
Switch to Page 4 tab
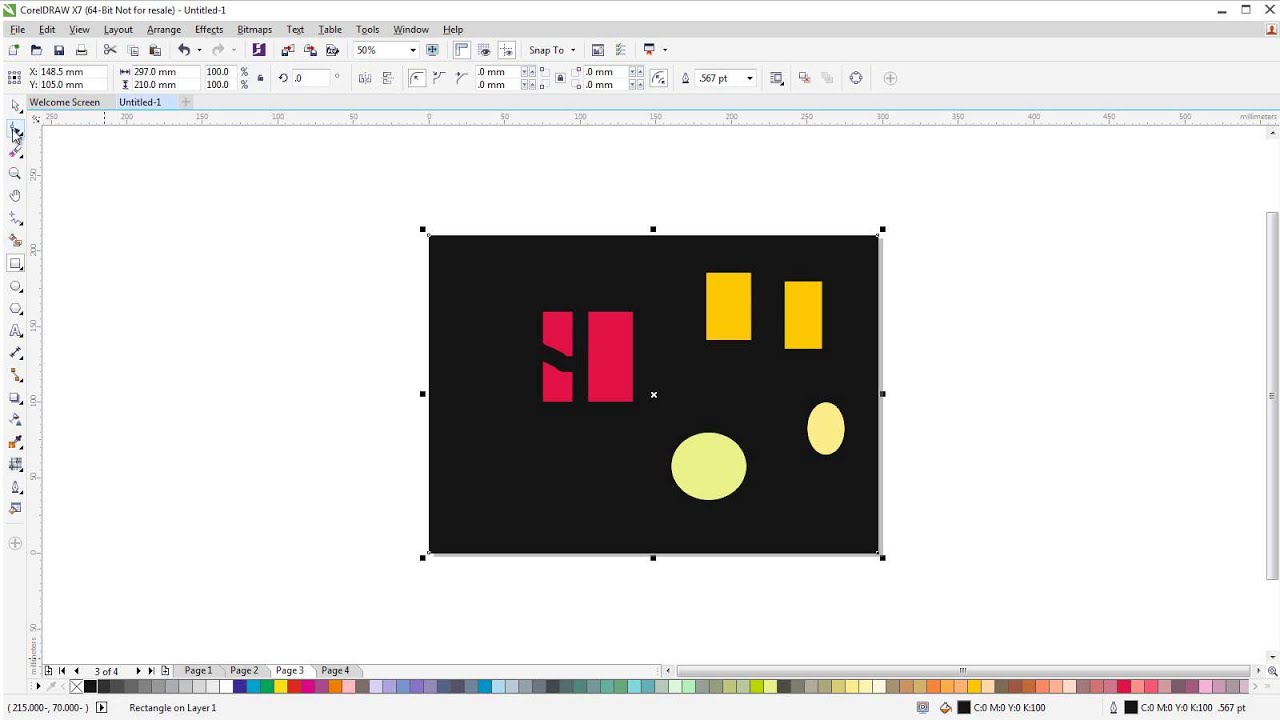(x=335, y=671)
